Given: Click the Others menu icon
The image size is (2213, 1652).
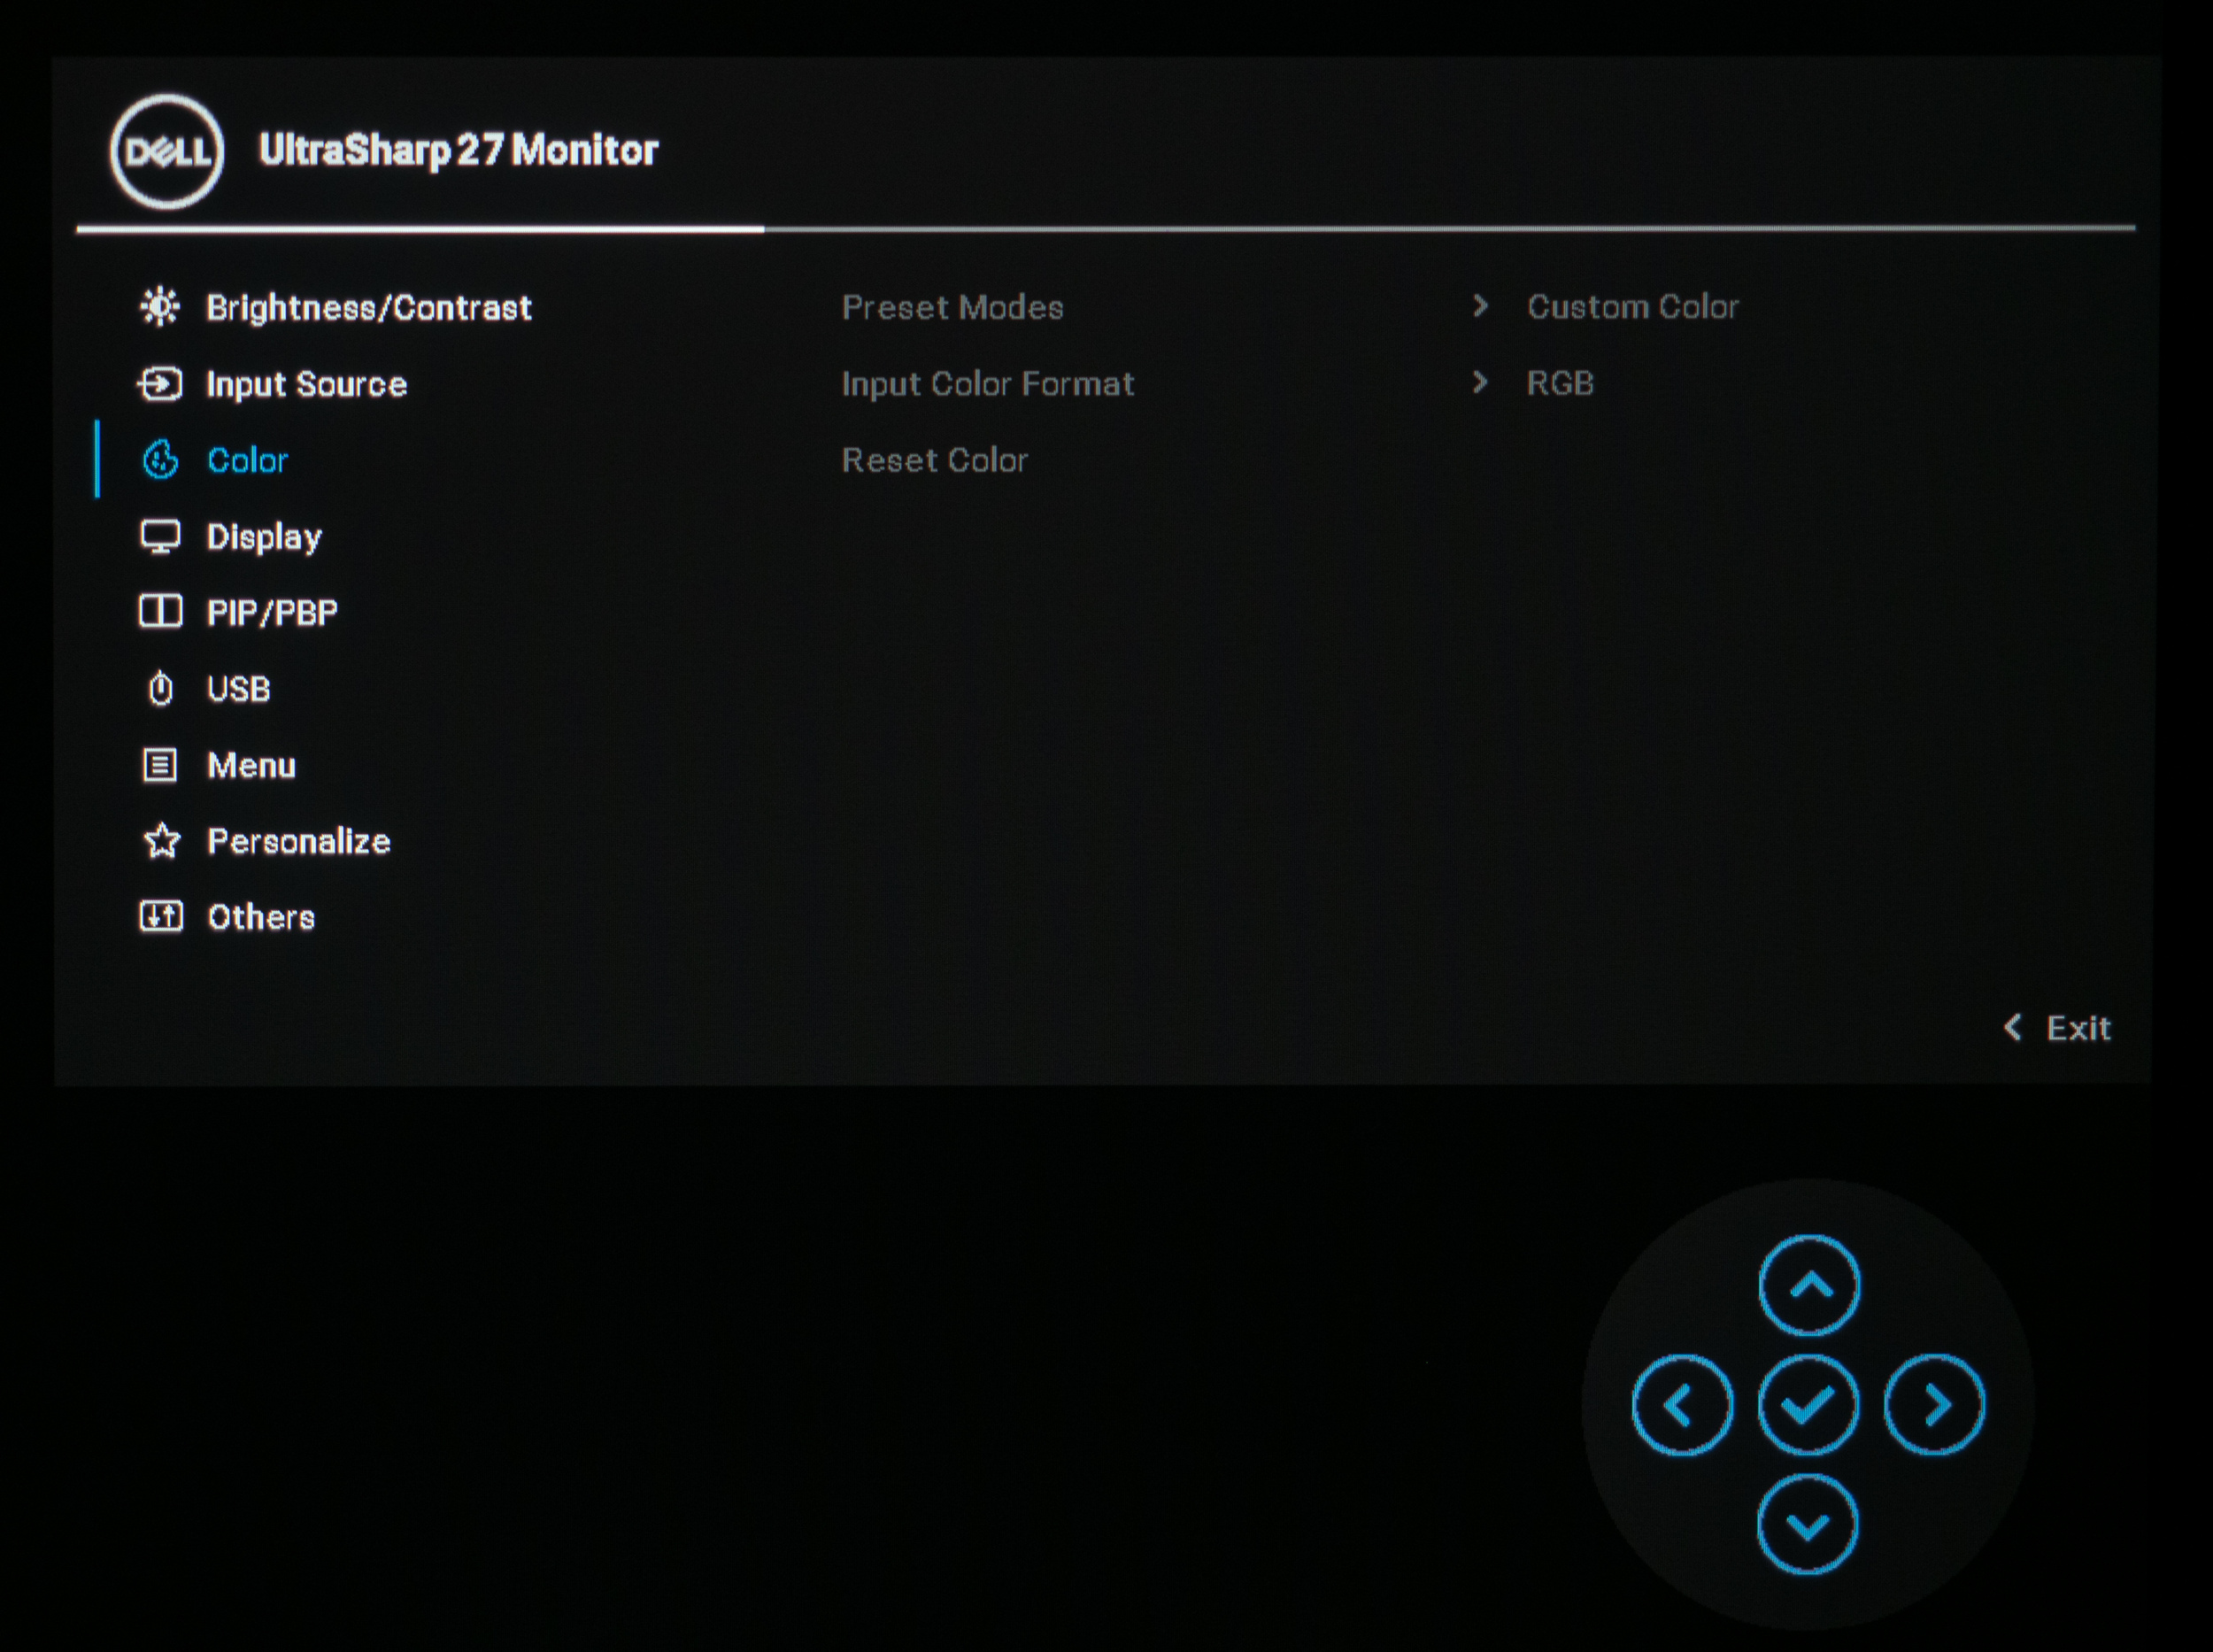Looking at the screenshot, I should click(161, 916).
